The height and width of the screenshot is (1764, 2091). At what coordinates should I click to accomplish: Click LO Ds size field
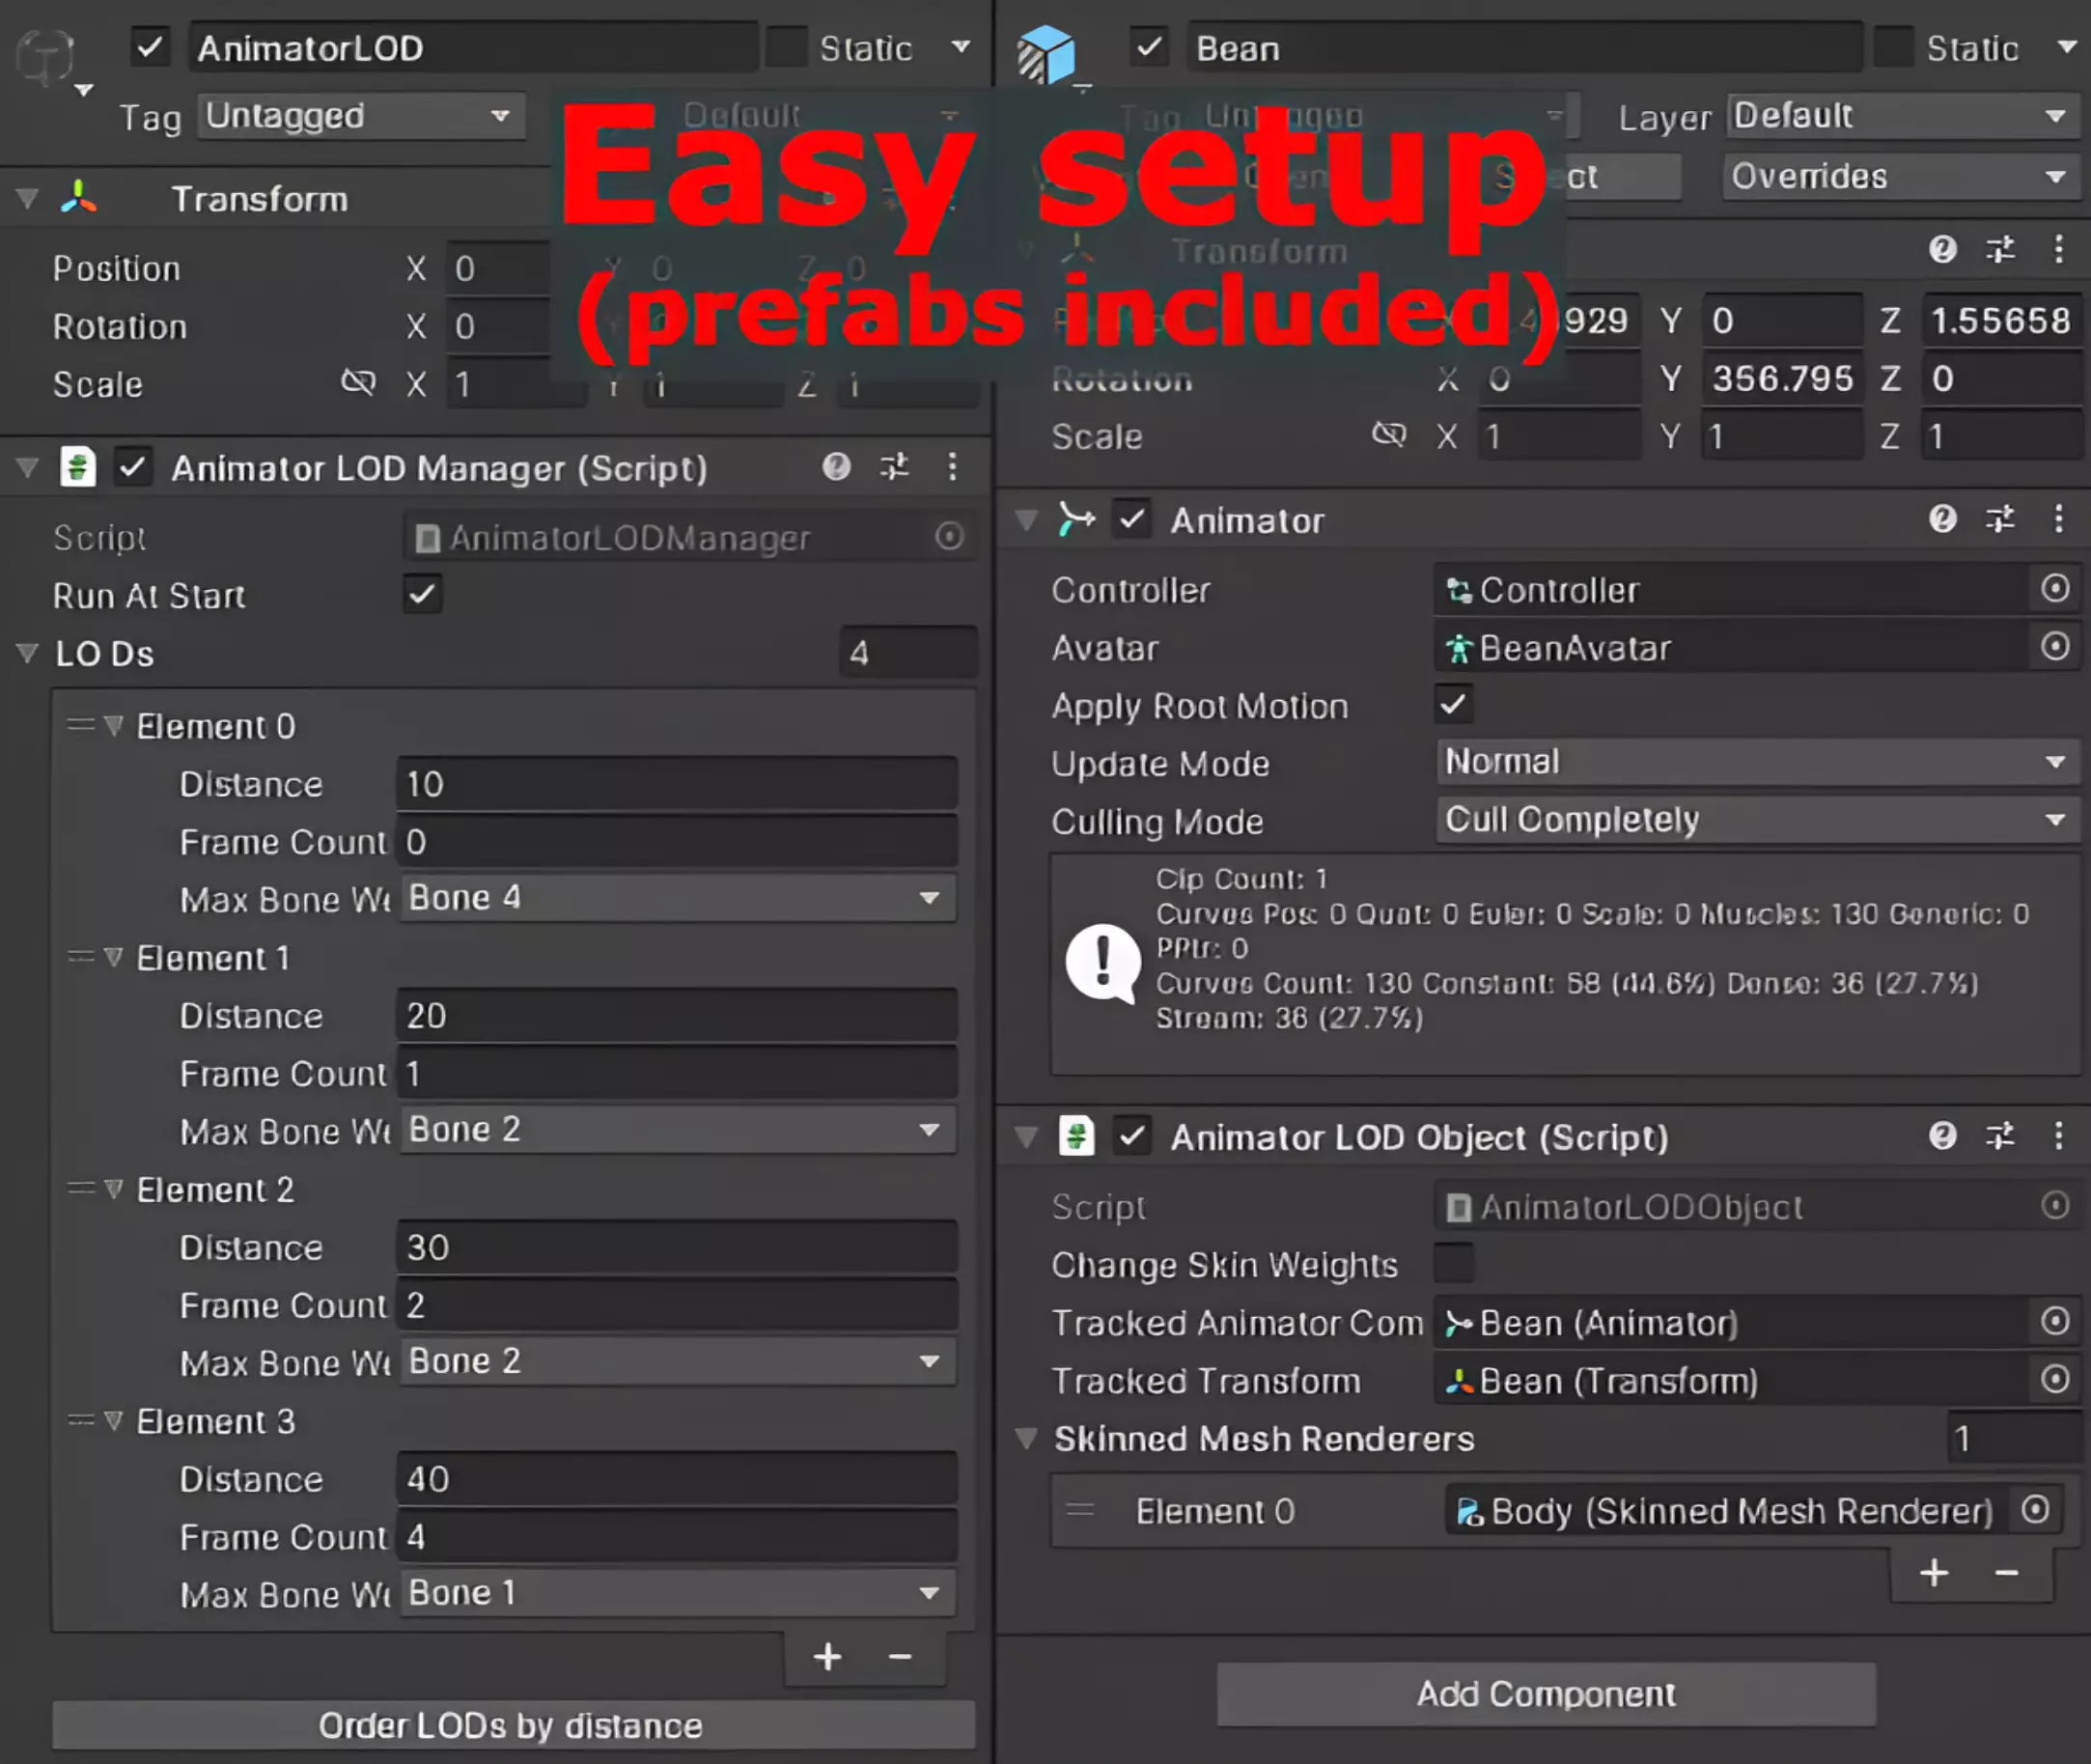908,653
